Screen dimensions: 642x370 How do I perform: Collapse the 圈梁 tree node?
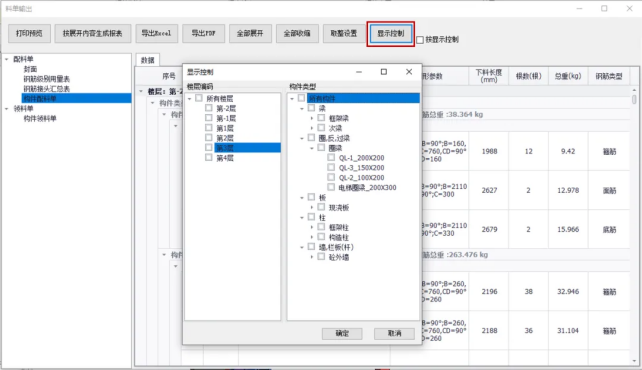(x=312, y=148)
